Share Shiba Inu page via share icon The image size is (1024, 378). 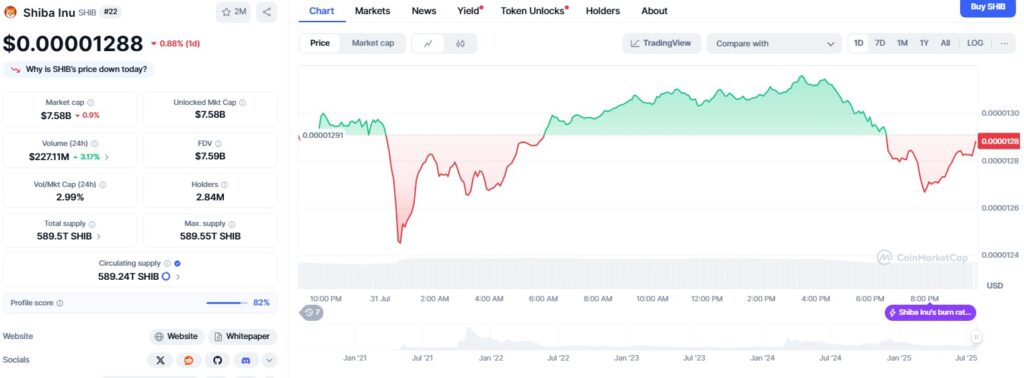pos(266,12)
